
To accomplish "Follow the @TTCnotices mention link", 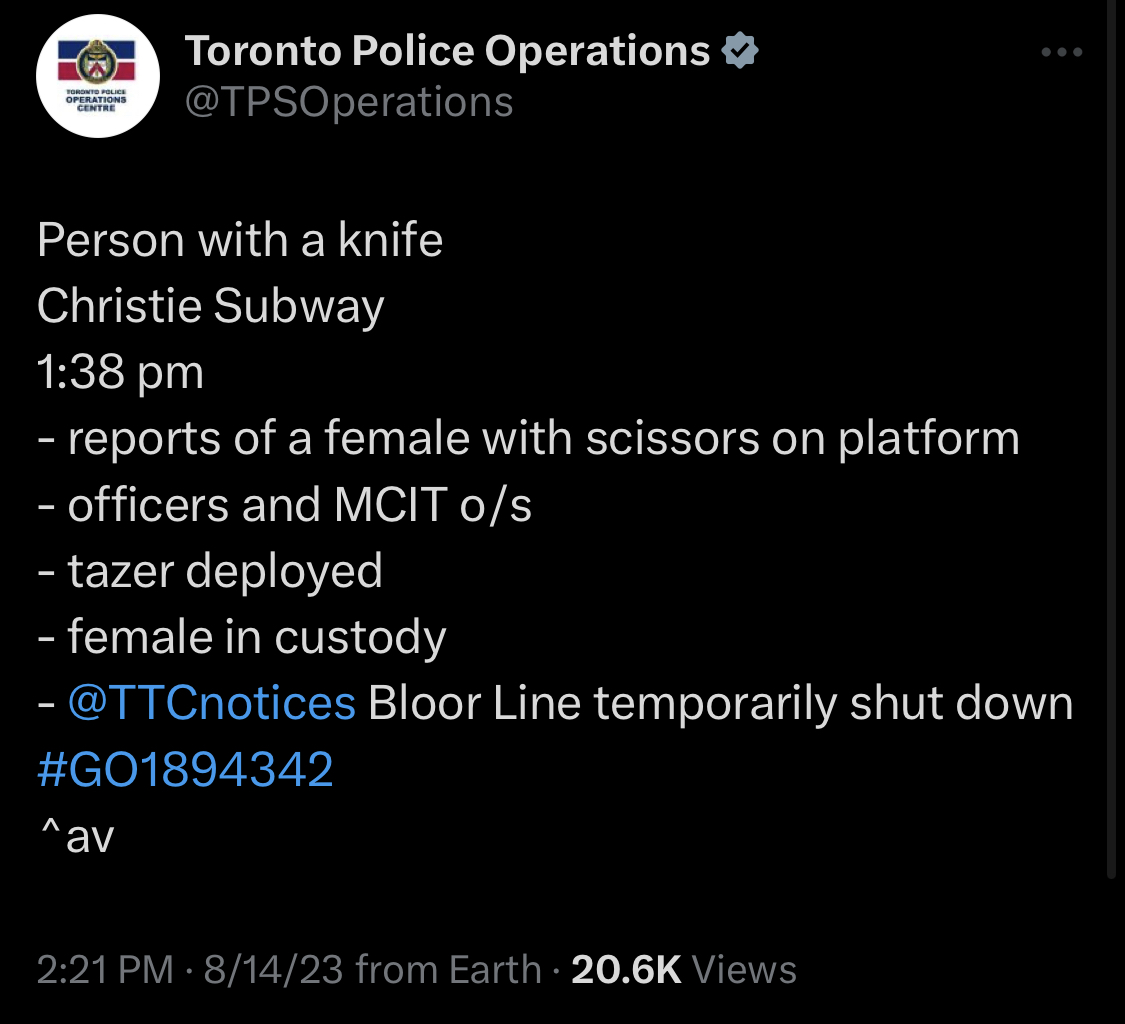I will pyautogui.click(x=212, y=703).
